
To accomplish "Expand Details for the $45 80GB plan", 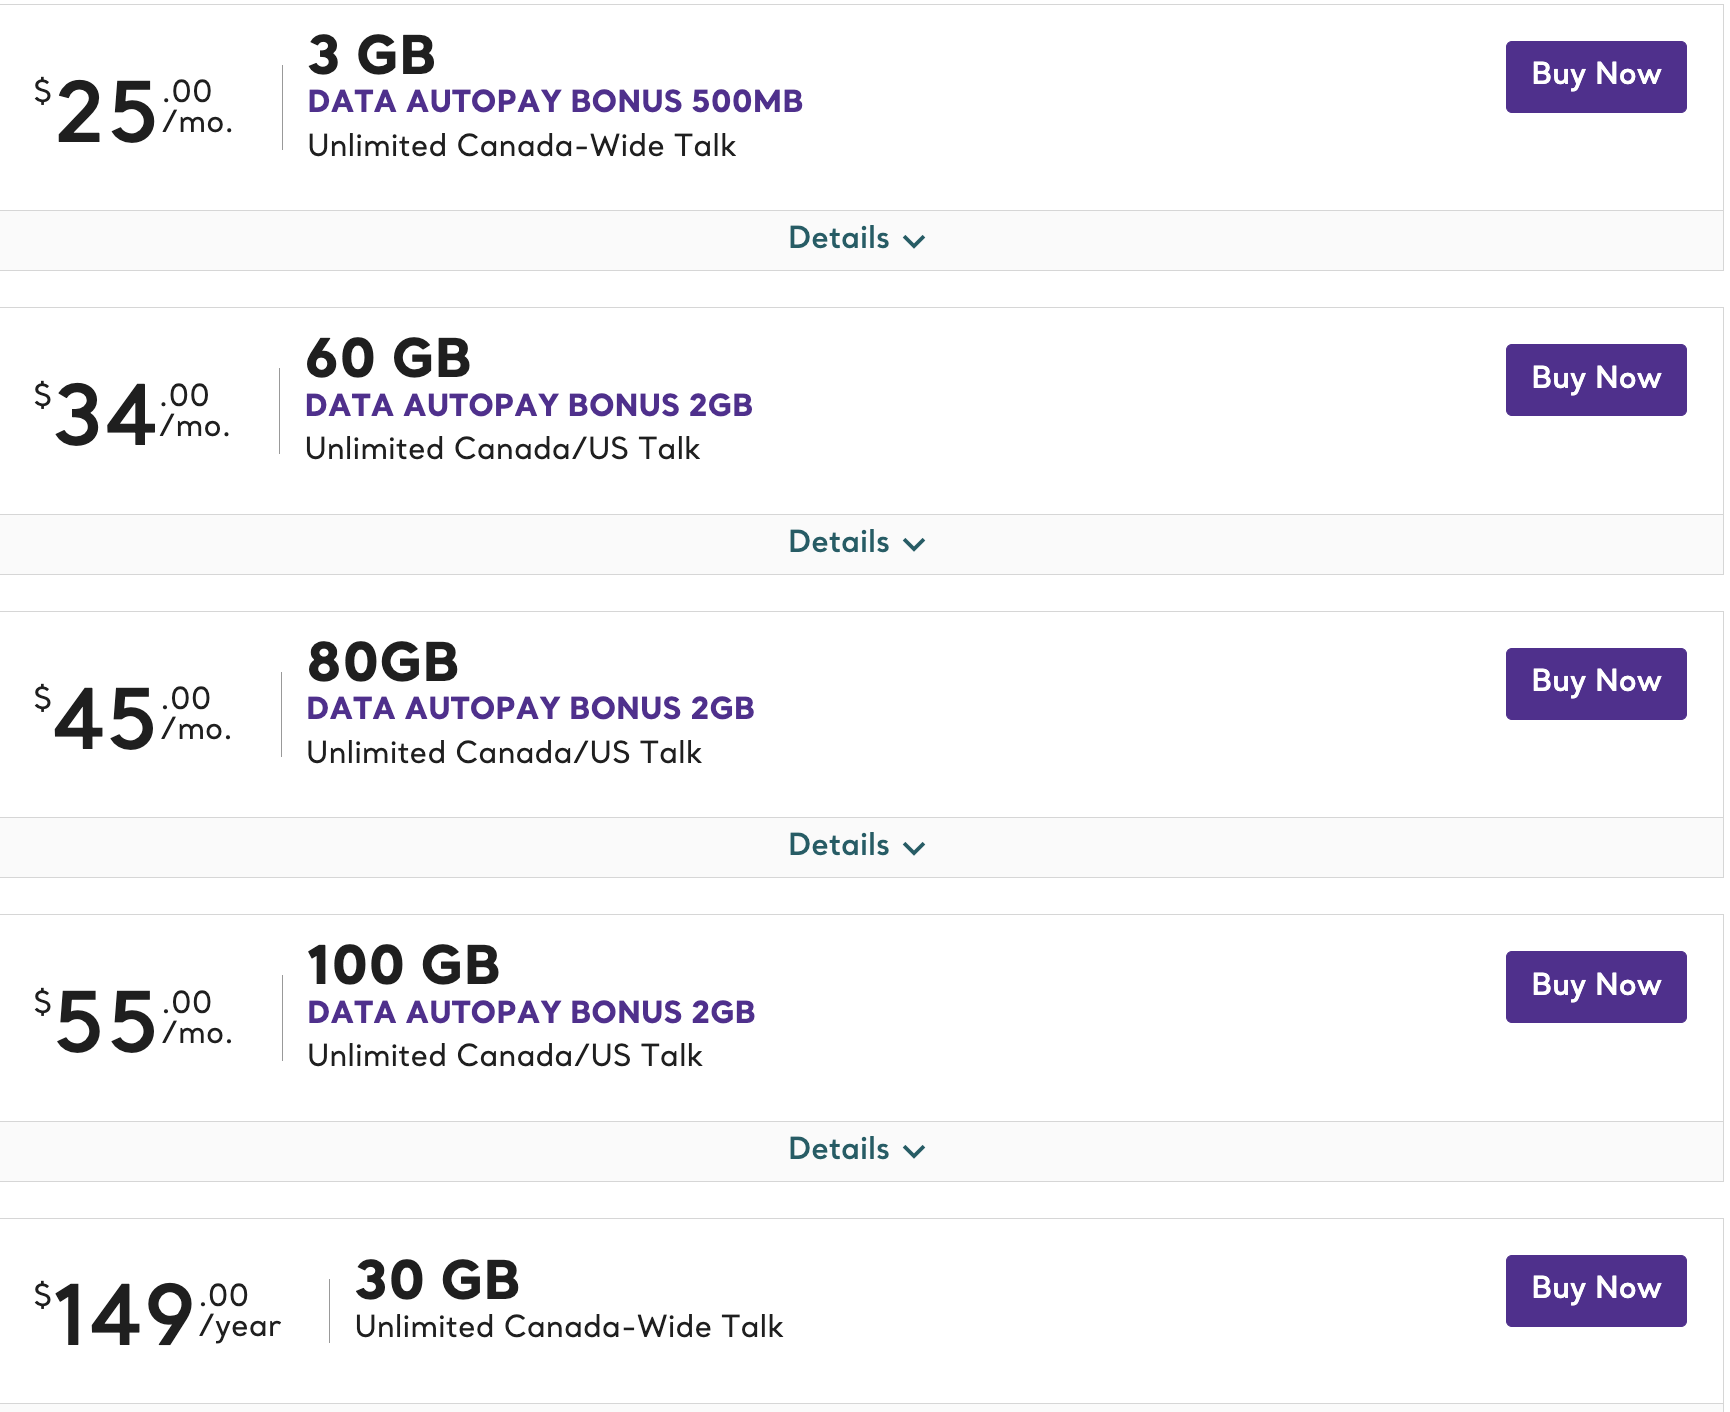I will [838, 846].
